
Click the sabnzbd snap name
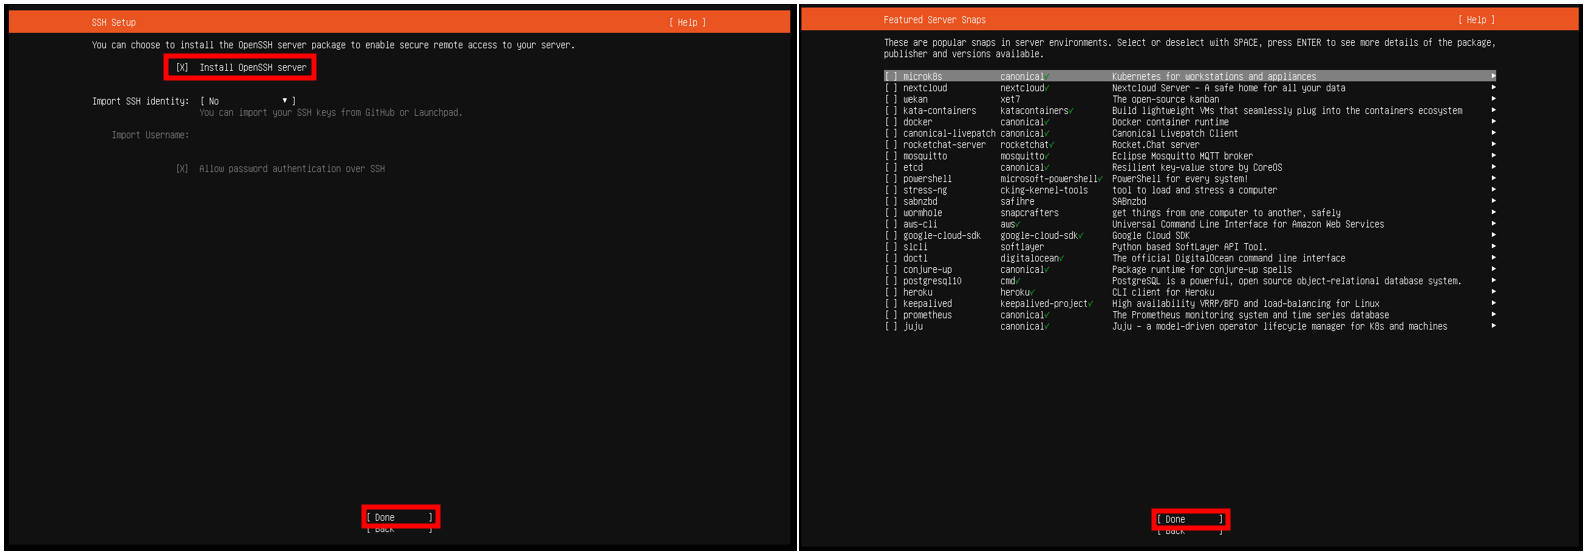coord(920,202)
